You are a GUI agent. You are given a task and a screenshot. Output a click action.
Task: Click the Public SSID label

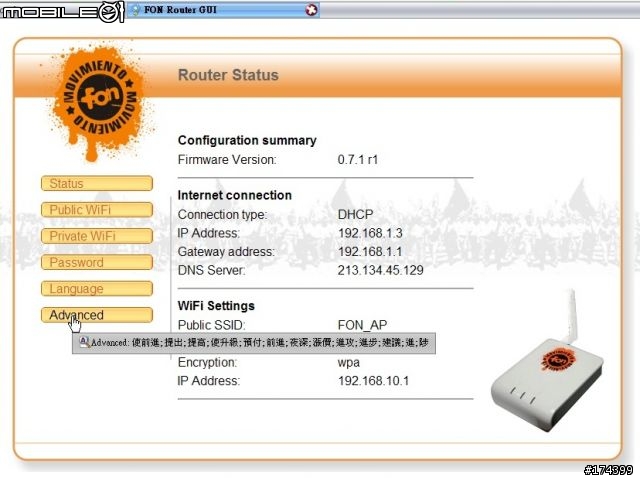point(211,325)
